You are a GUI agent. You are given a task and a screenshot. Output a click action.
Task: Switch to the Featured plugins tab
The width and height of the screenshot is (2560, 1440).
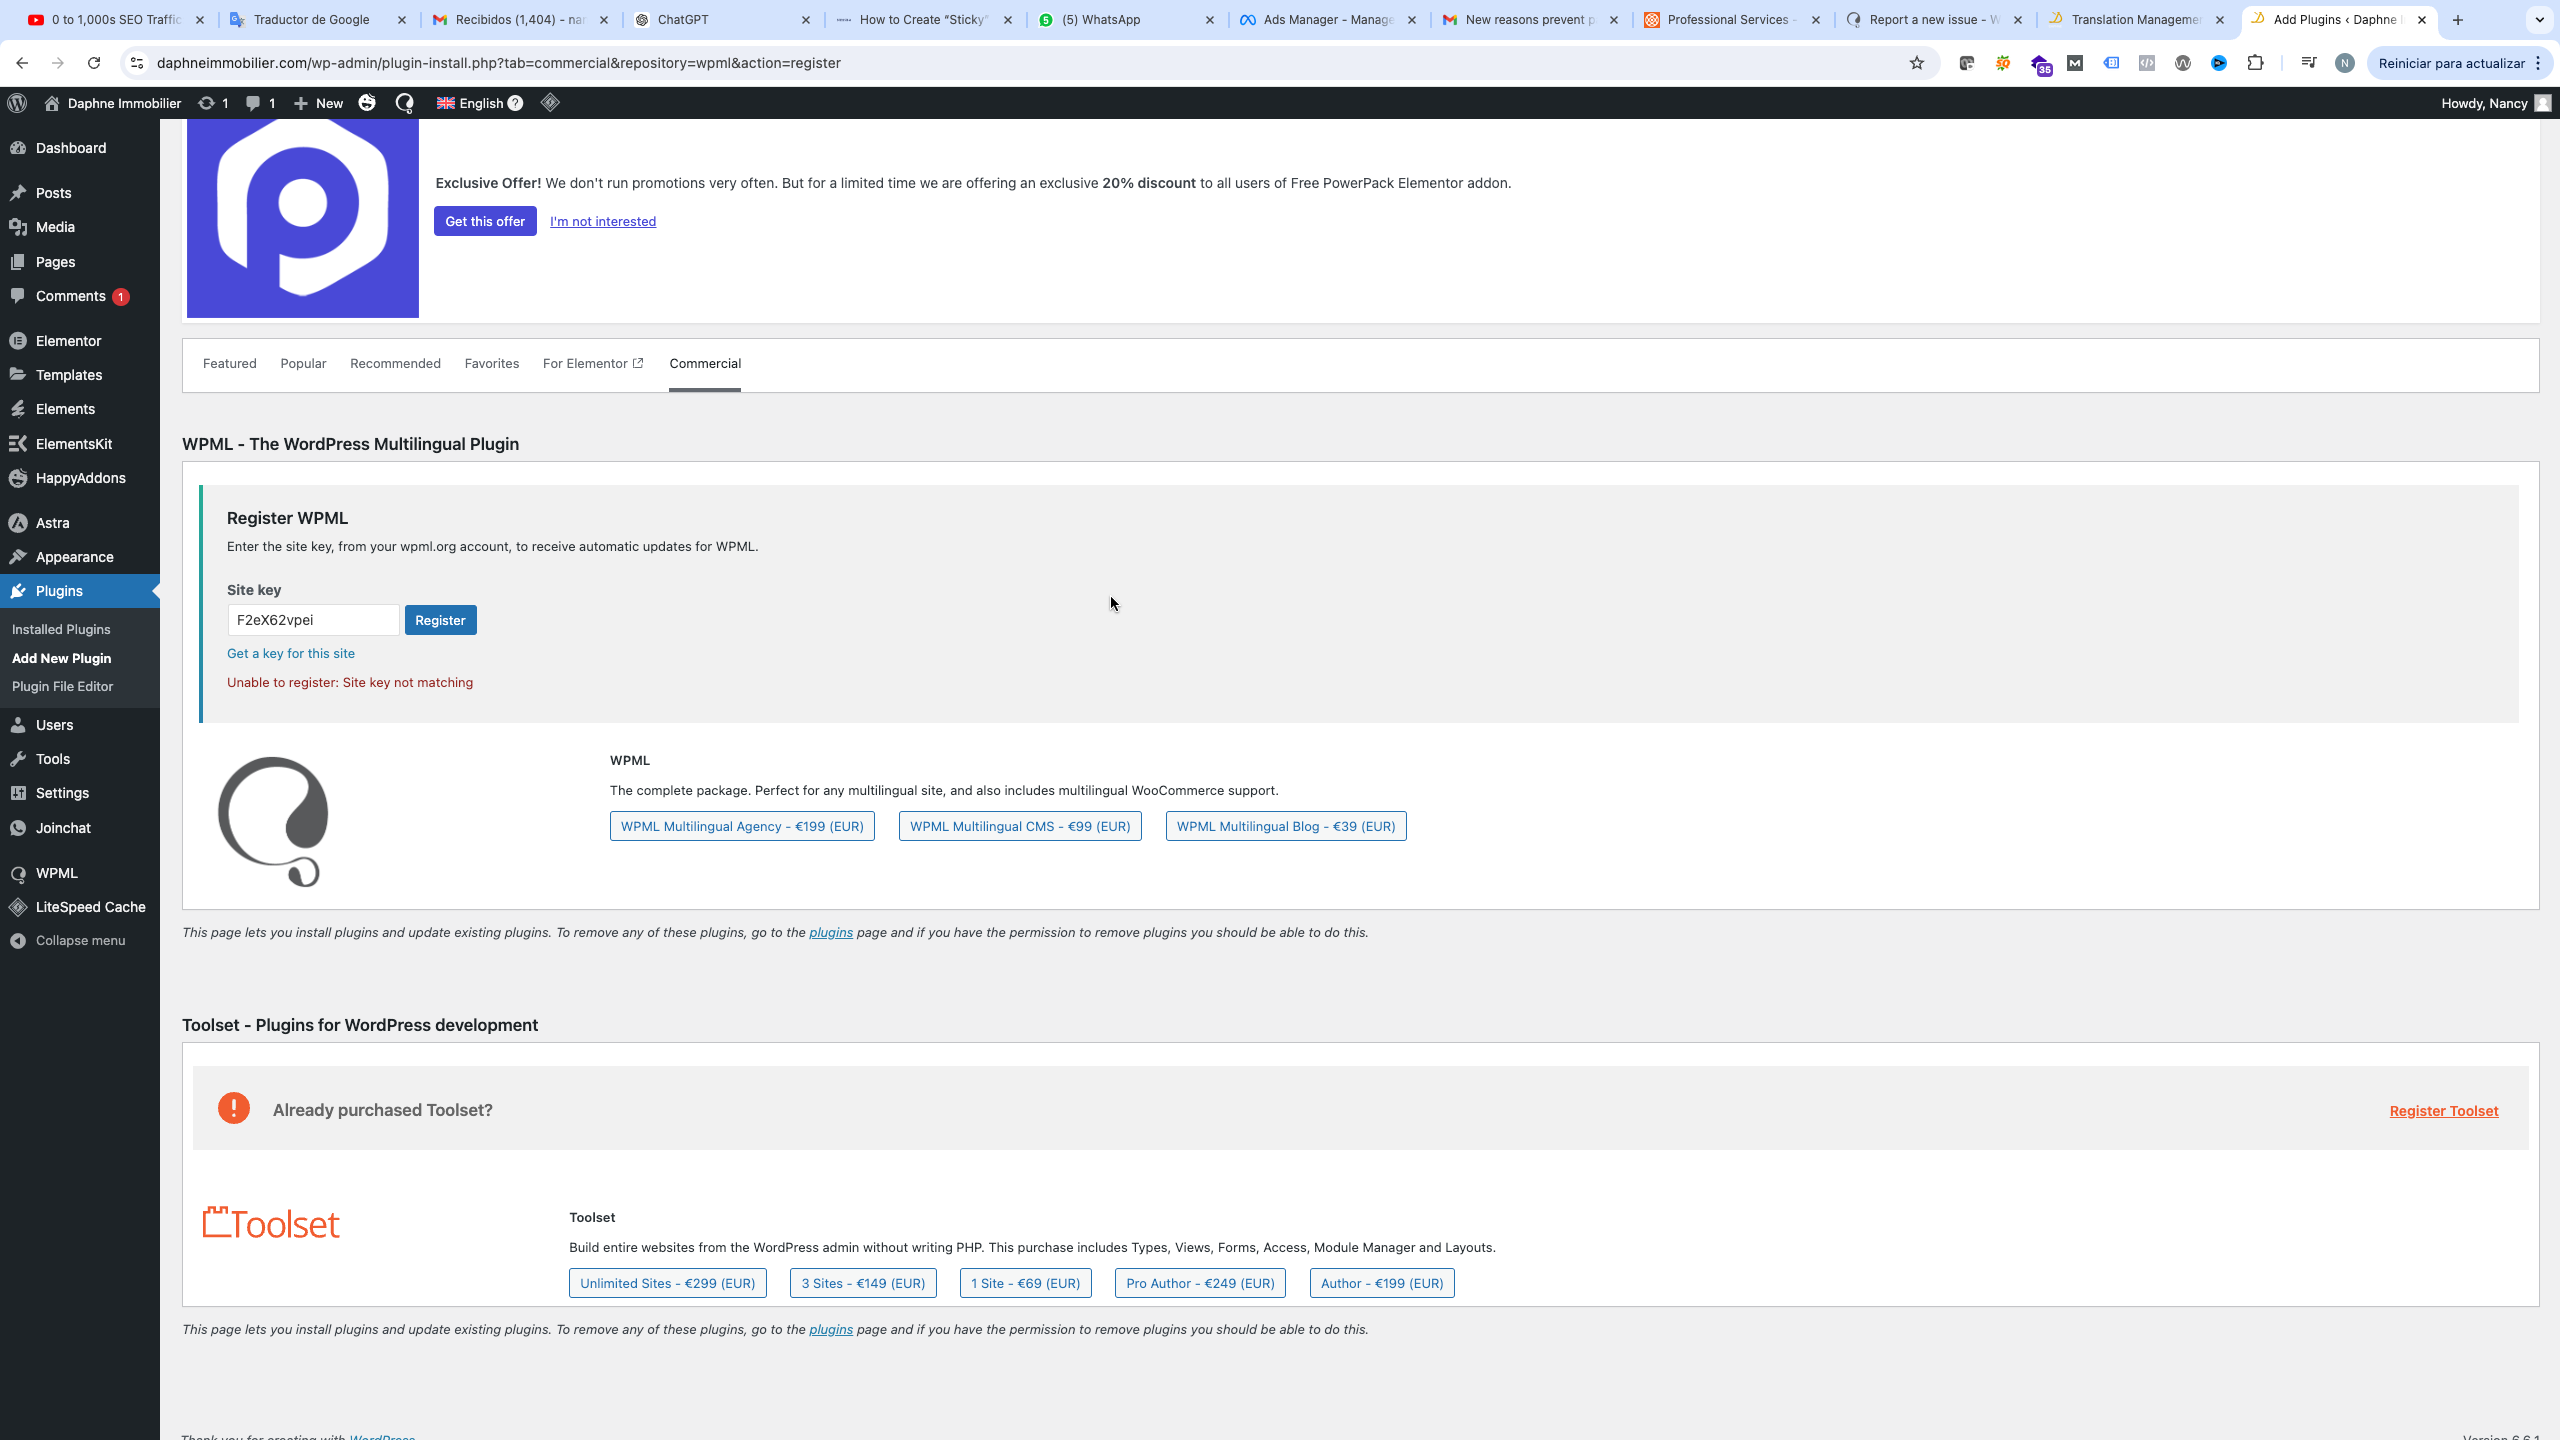[x=230, y=363]
